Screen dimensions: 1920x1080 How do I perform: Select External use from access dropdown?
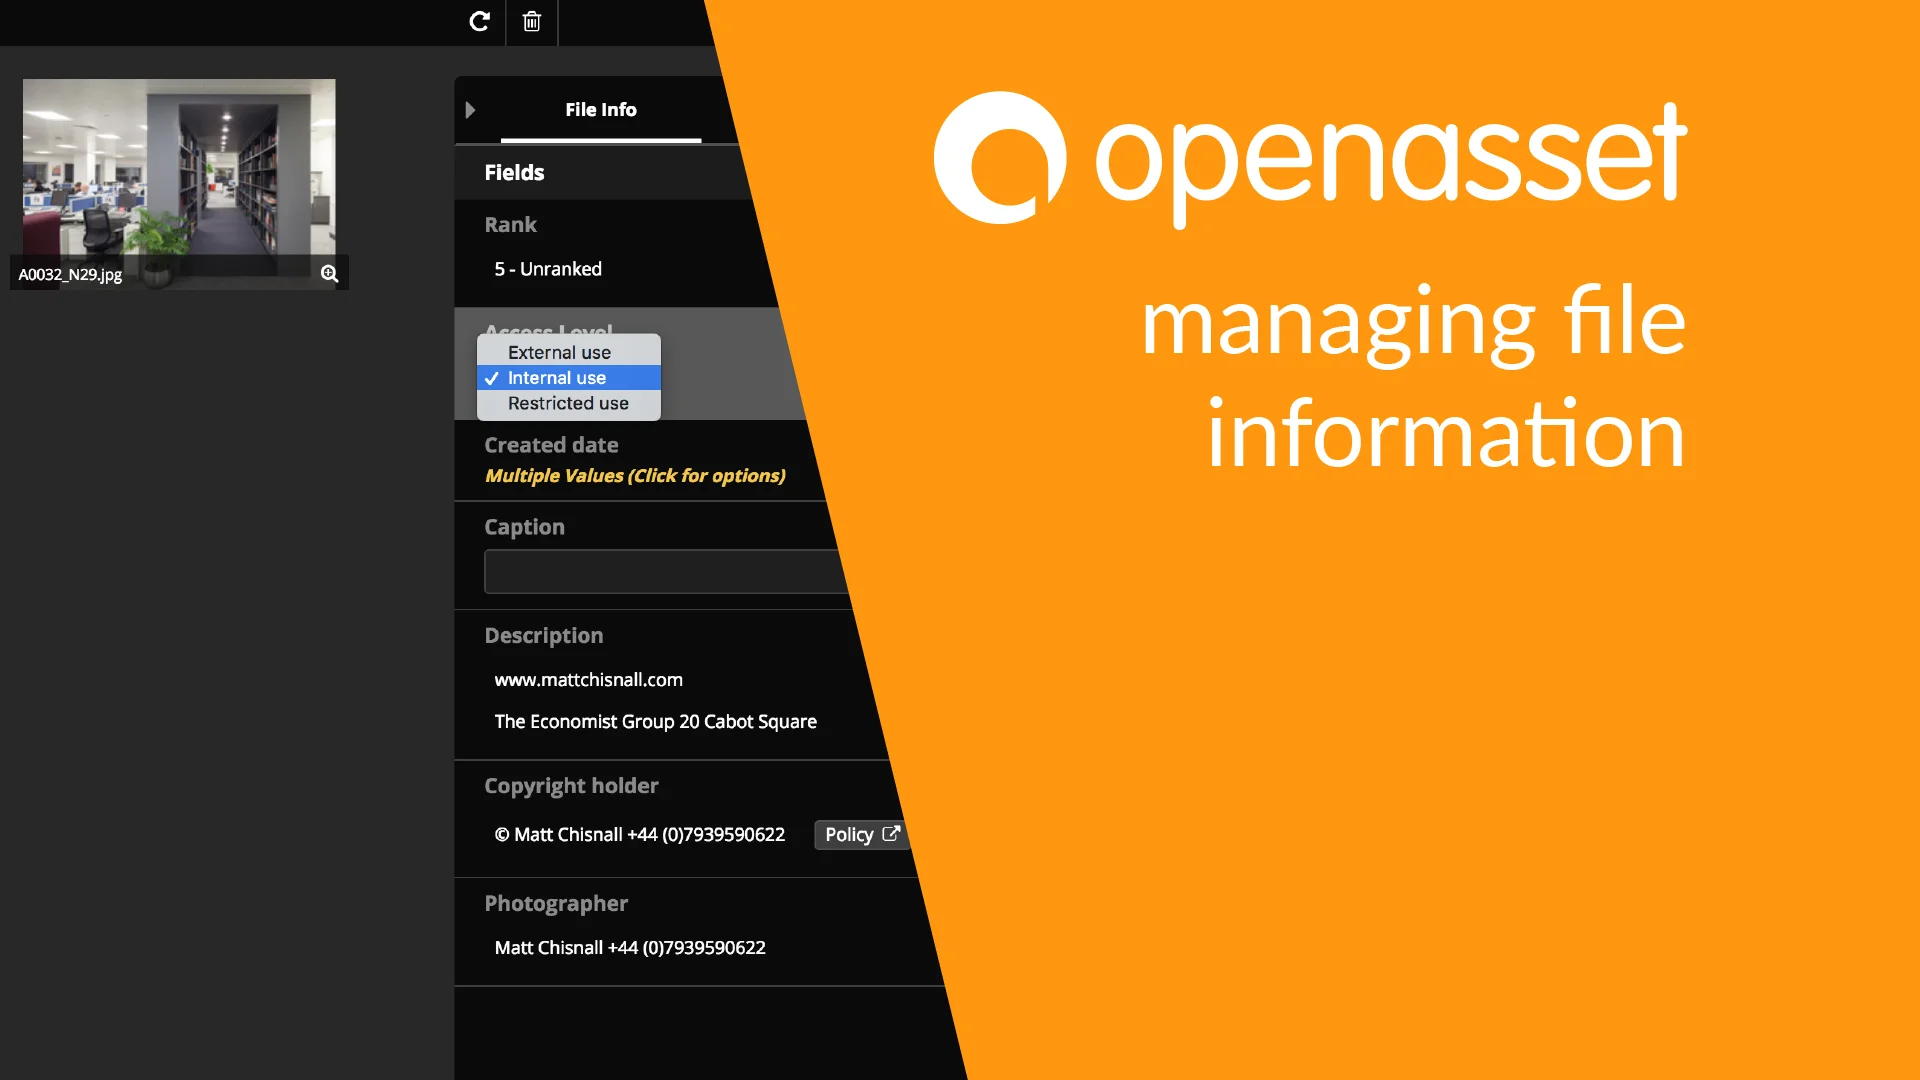pyautogui.click(x=559, y=352)
